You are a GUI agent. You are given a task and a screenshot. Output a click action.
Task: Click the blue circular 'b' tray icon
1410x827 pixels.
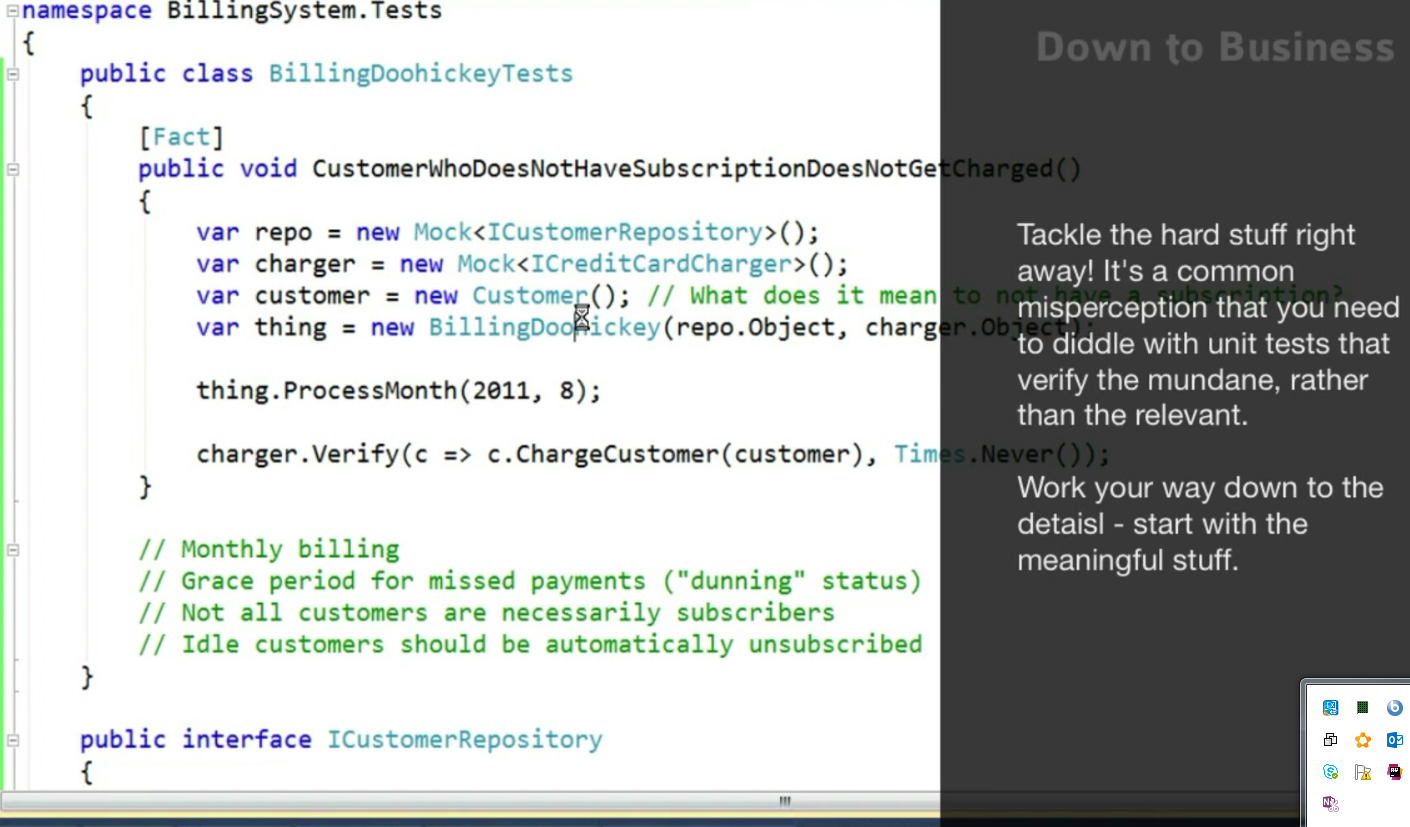[x=1394, y=708]
